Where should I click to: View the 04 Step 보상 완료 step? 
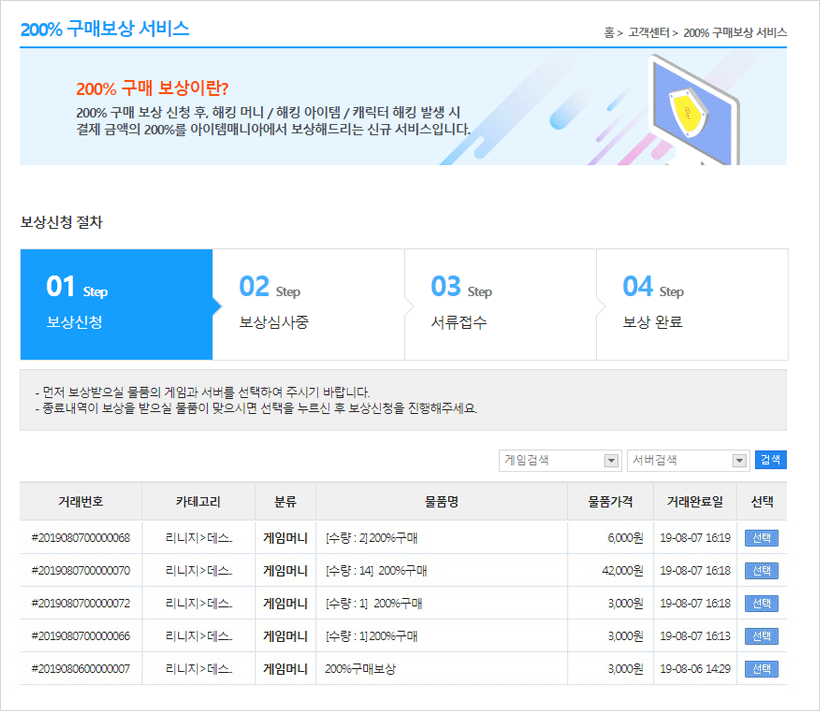[x=692, y=304]
